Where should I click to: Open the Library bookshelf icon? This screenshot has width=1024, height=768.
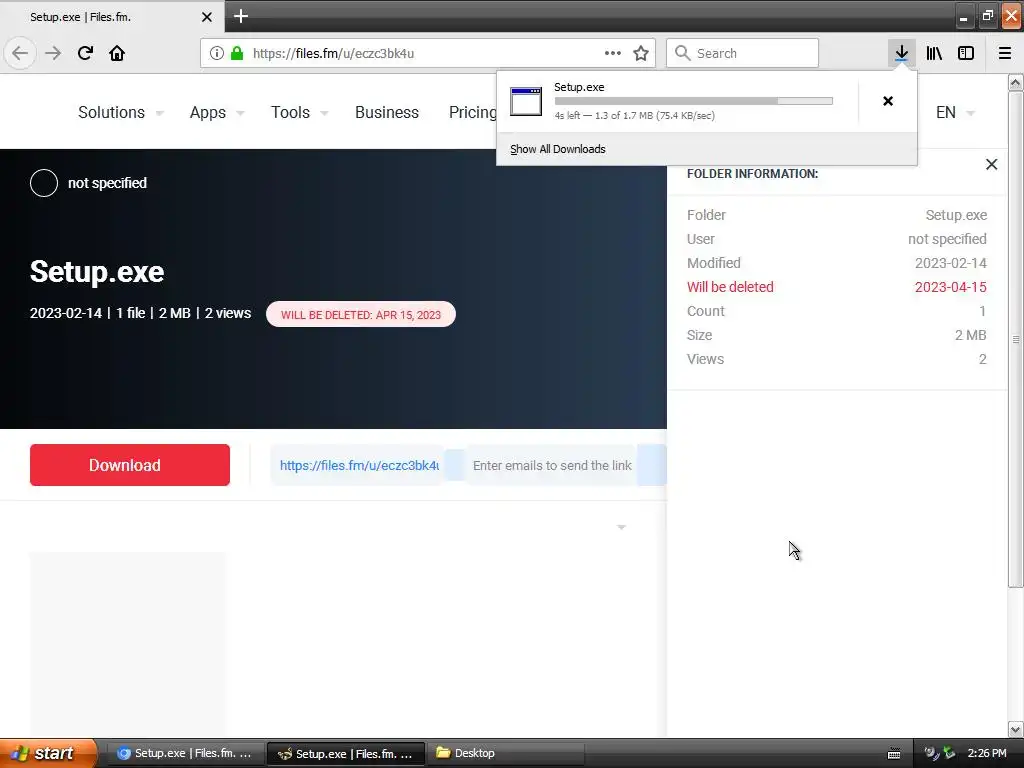click(934, 54)
